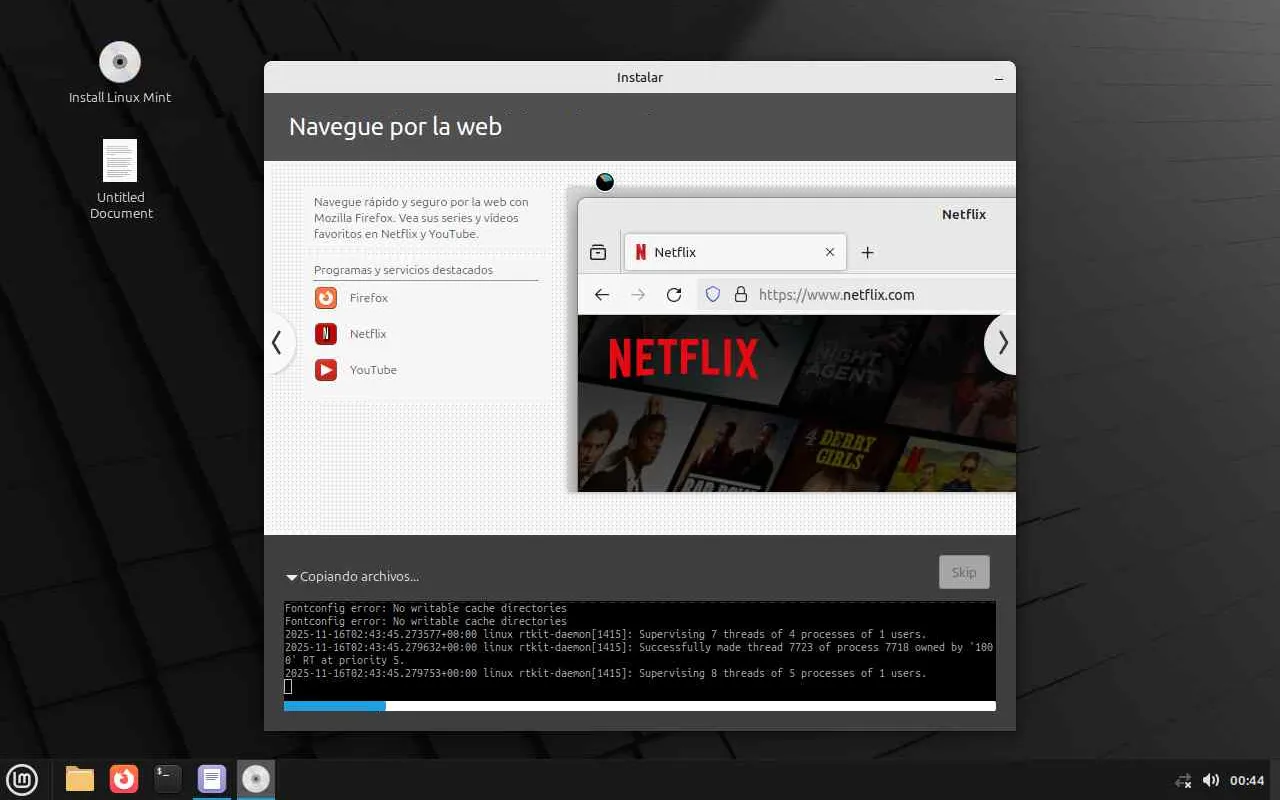Screen dimensions: 1280x800
Task: Click the YouTube label in the featured list
Action: [x=373, y=370]
